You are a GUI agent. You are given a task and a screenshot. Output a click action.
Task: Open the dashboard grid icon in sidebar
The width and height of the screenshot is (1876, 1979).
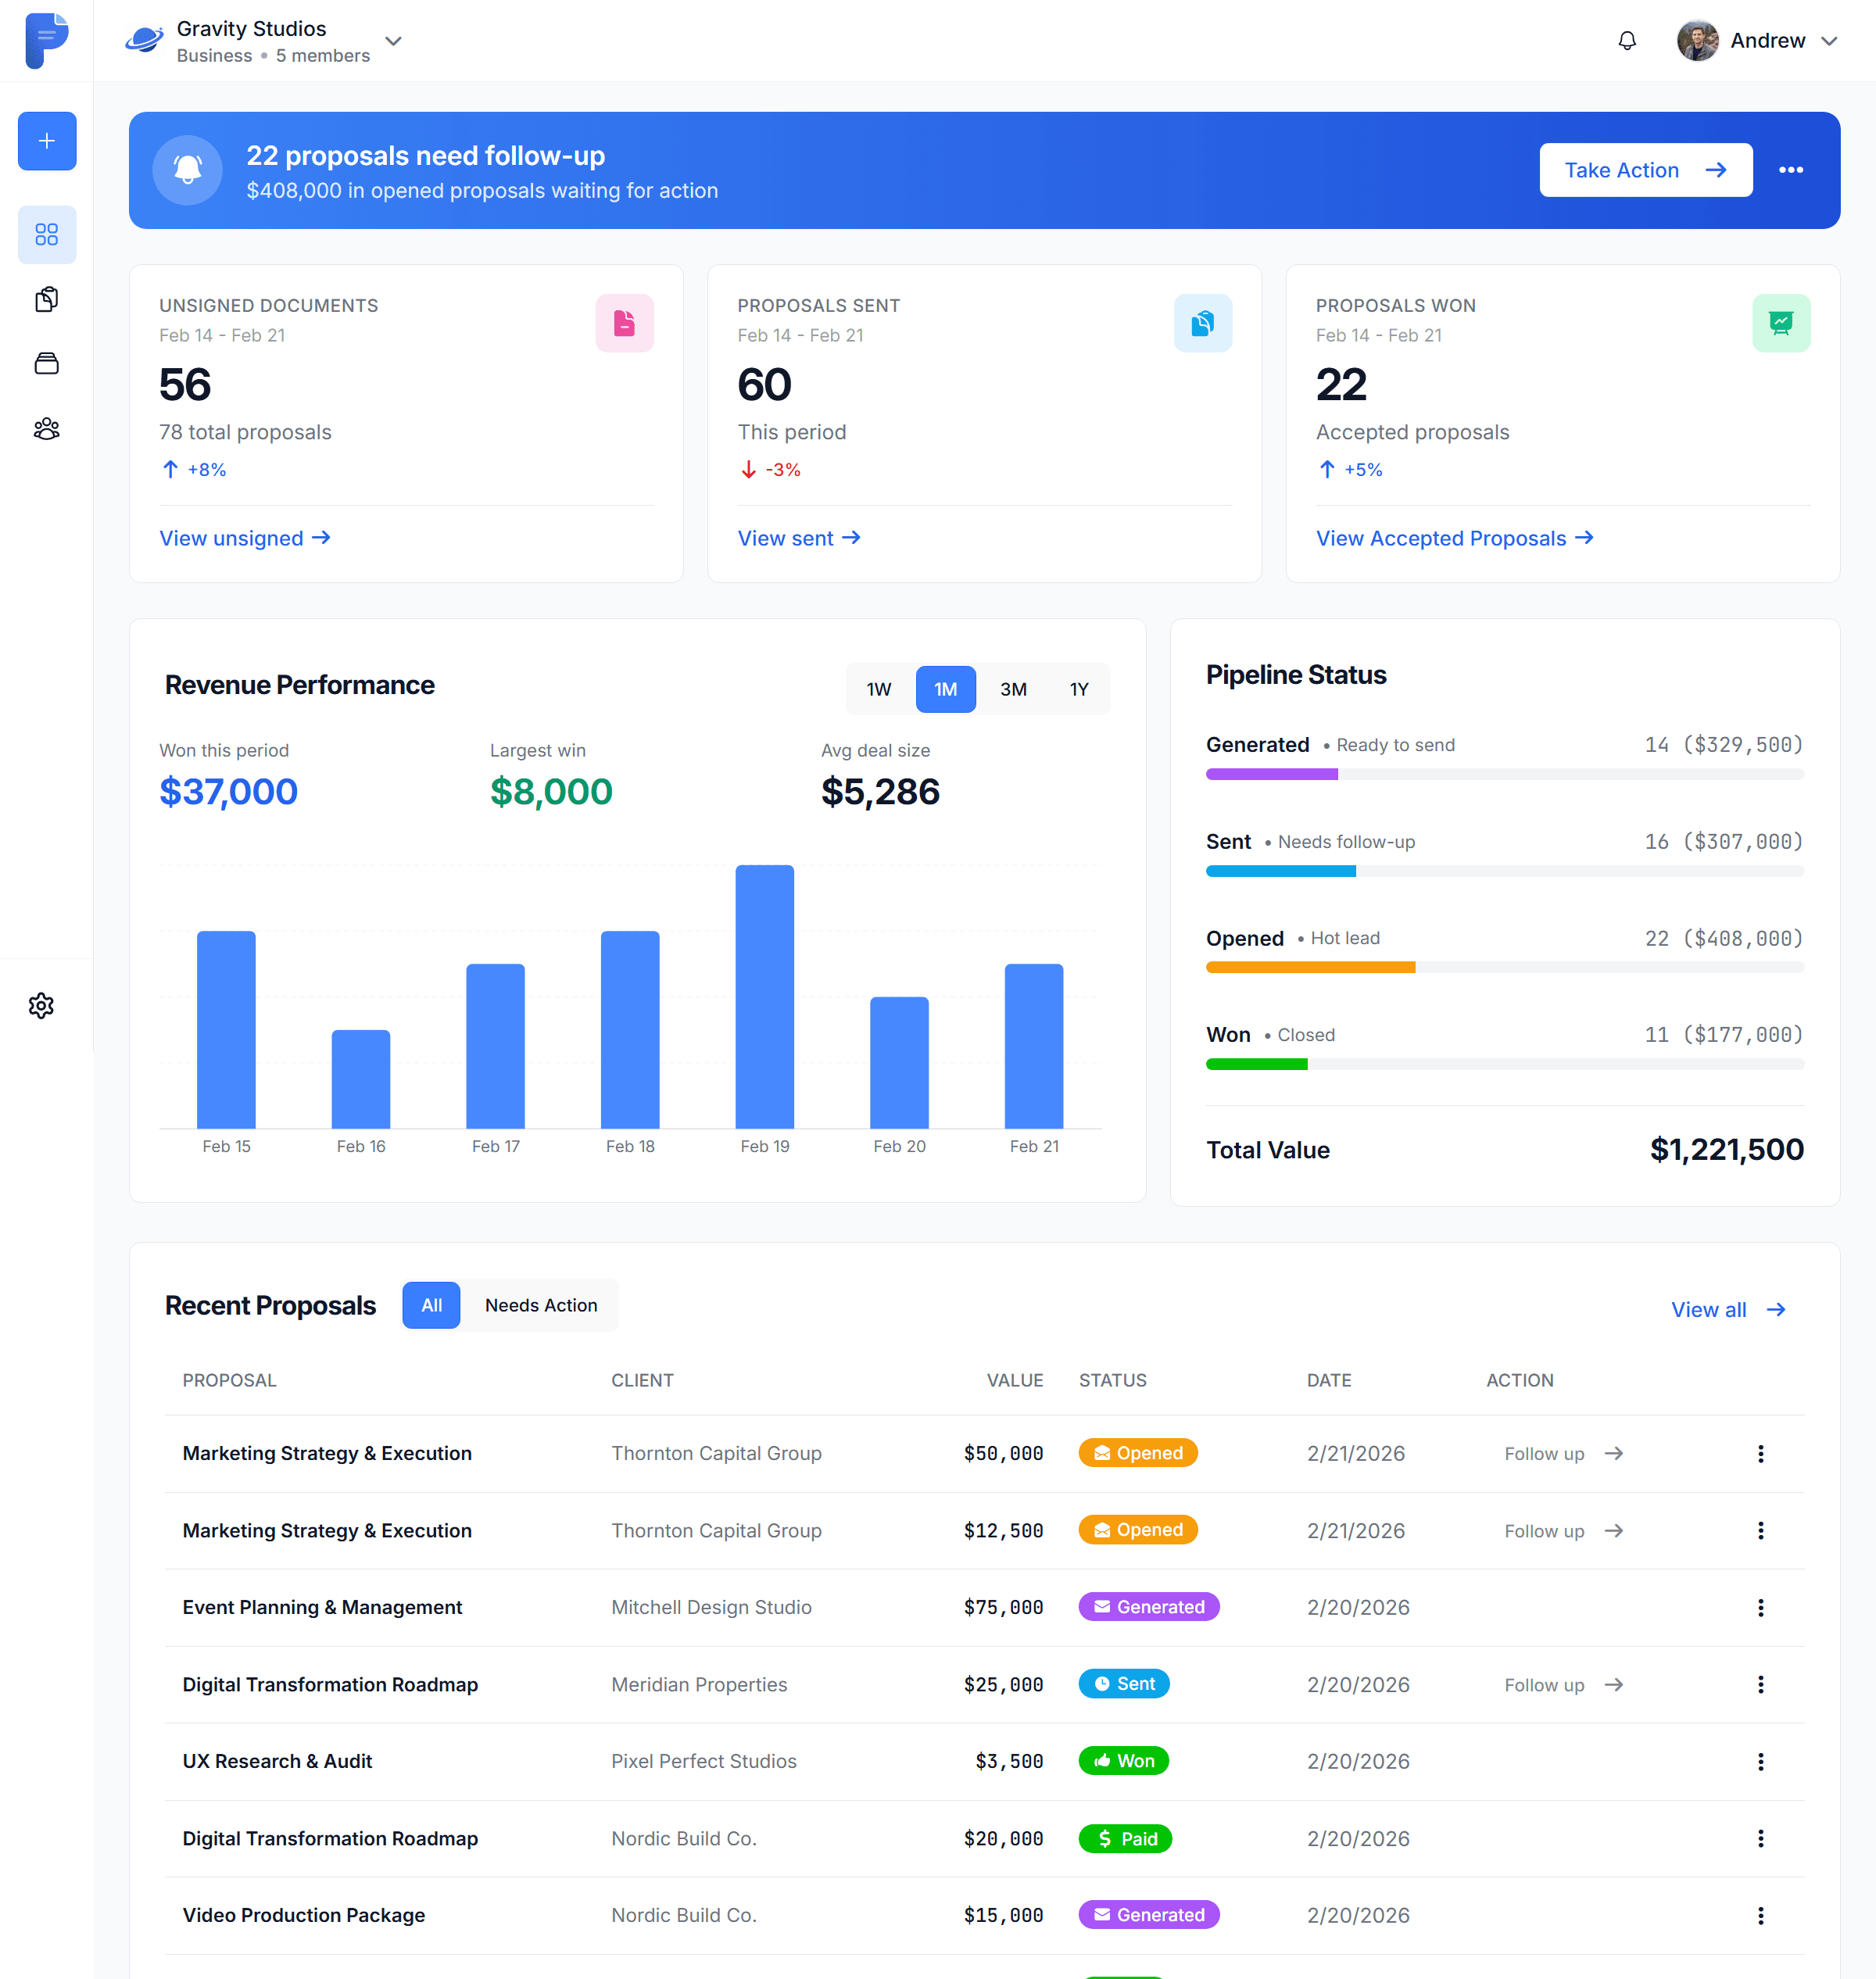coord(47,234)
